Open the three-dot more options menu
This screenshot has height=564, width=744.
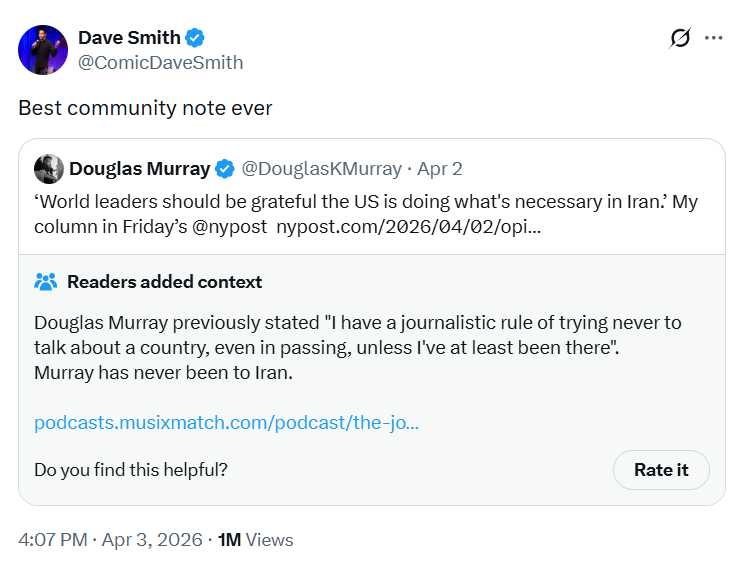coord(713,39)
